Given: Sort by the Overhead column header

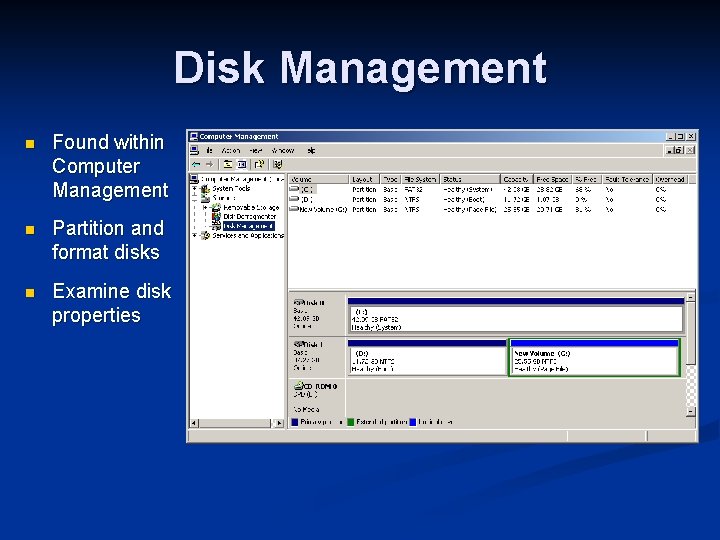Looking at the screenshot, I should [670, 179].
